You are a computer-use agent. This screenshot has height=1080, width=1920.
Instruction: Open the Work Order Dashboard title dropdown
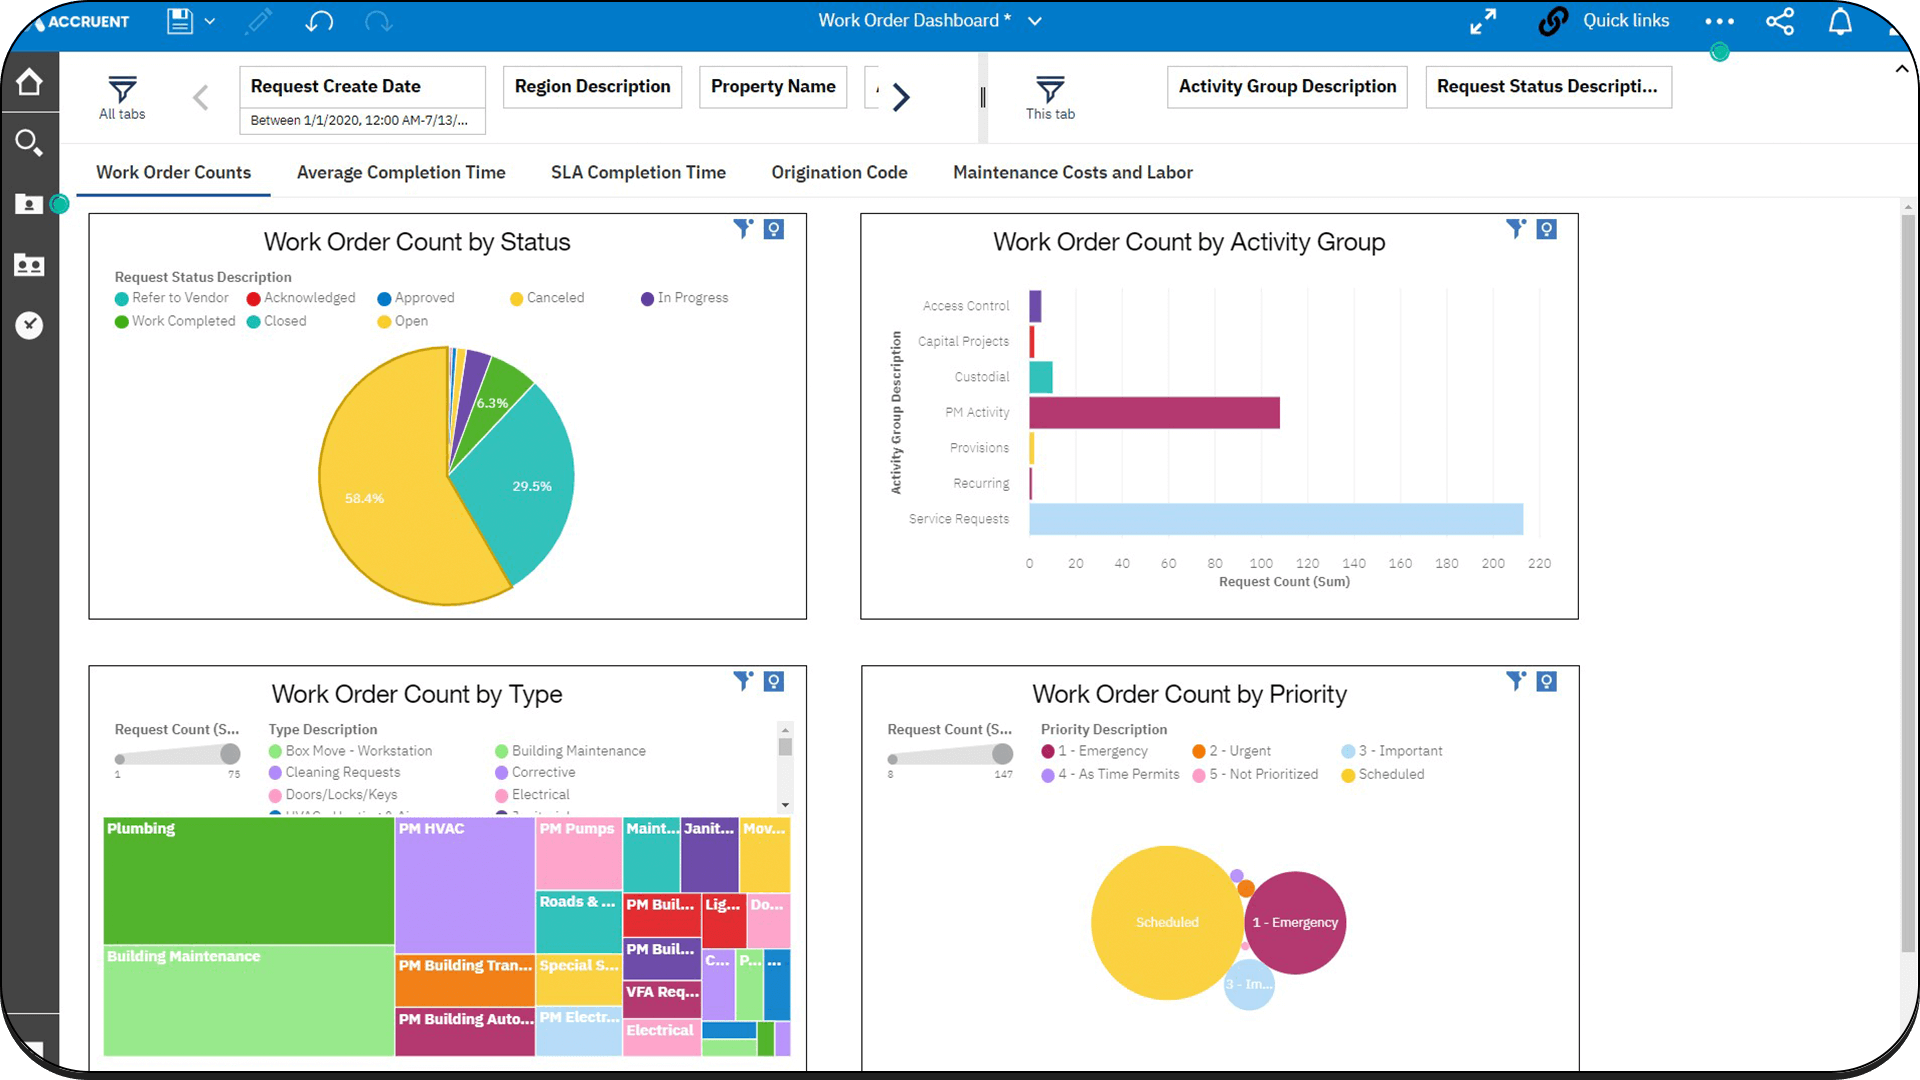coord(1036,20)
